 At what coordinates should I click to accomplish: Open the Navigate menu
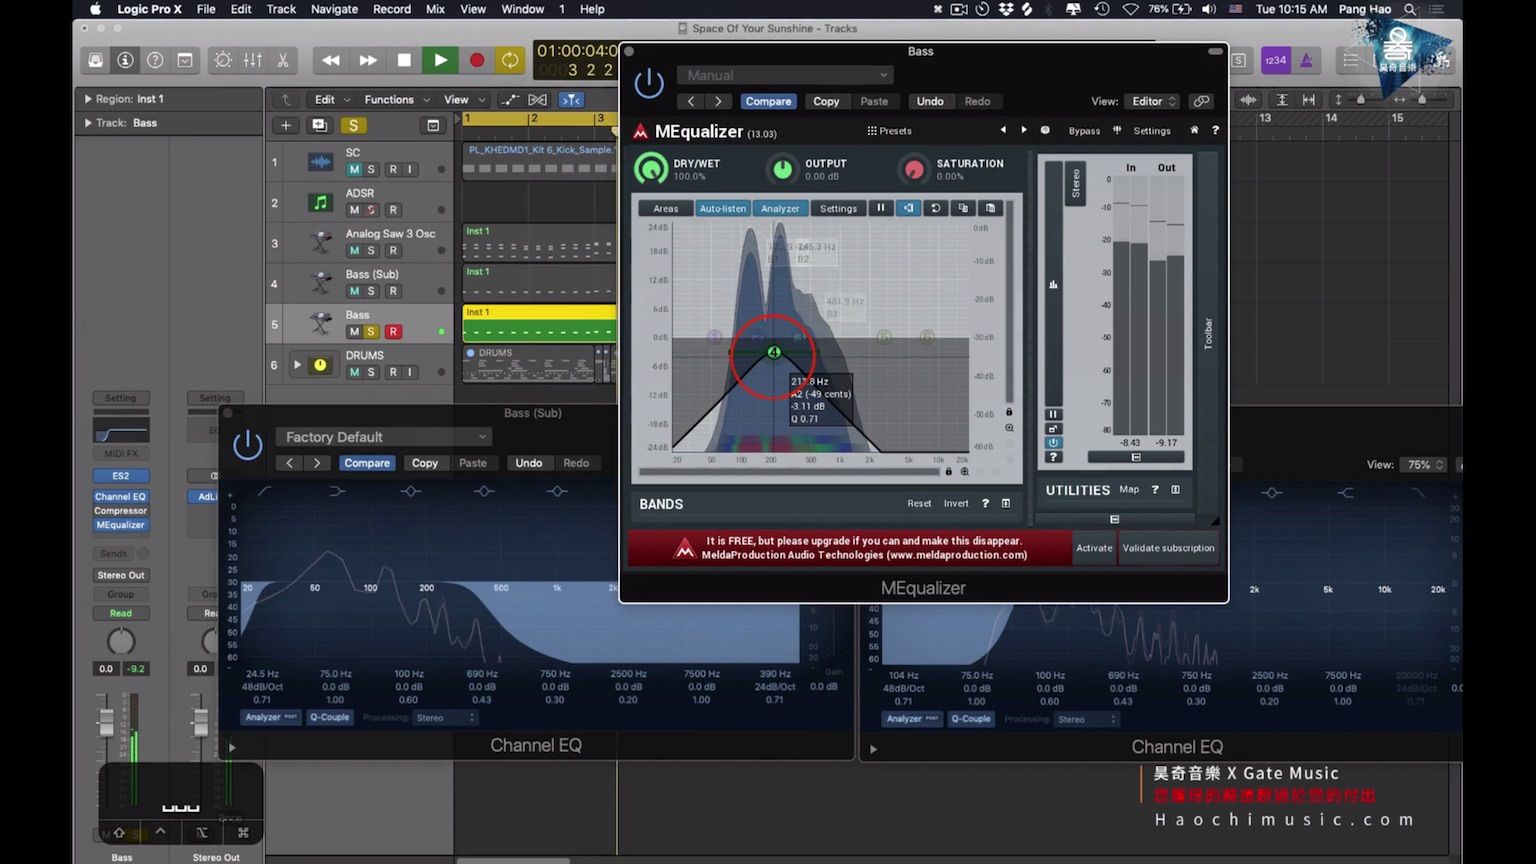pos(334,9)
